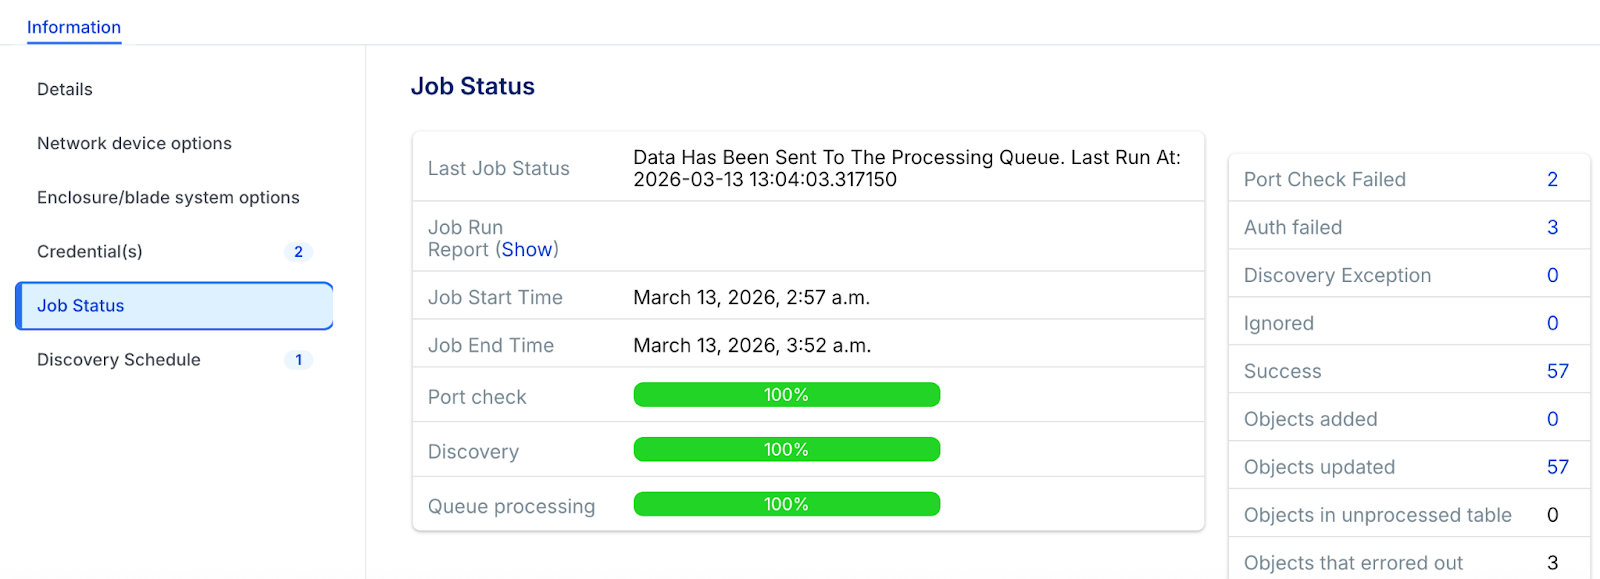
Task: Click the Discovery Exception count
Action: click(1552, 275)
